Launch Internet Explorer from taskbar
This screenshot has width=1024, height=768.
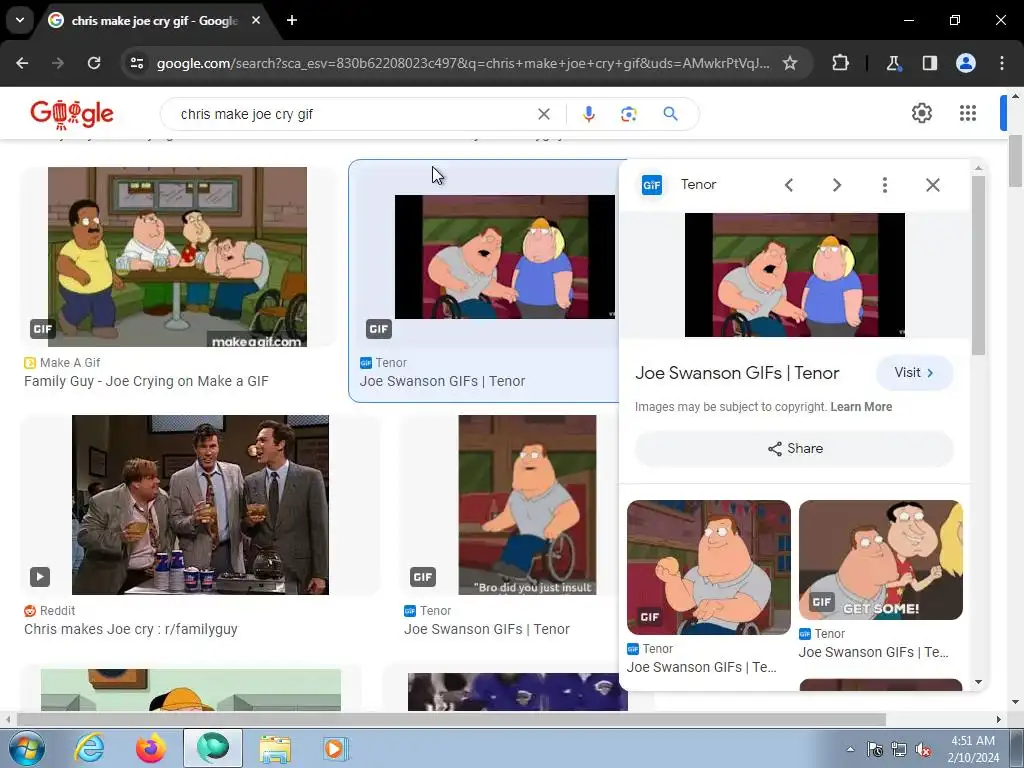[x=89, y=748]
